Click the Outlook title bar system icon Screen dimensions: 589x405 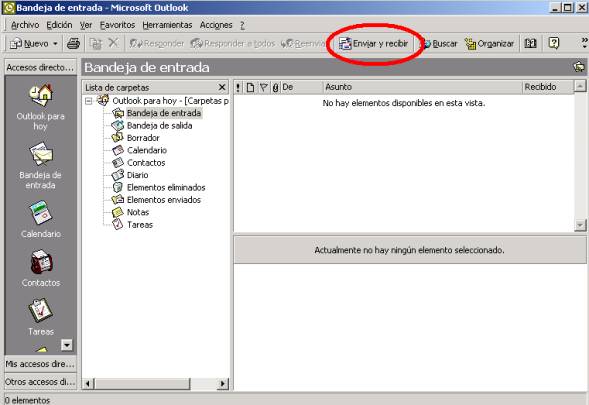(9, 8)
